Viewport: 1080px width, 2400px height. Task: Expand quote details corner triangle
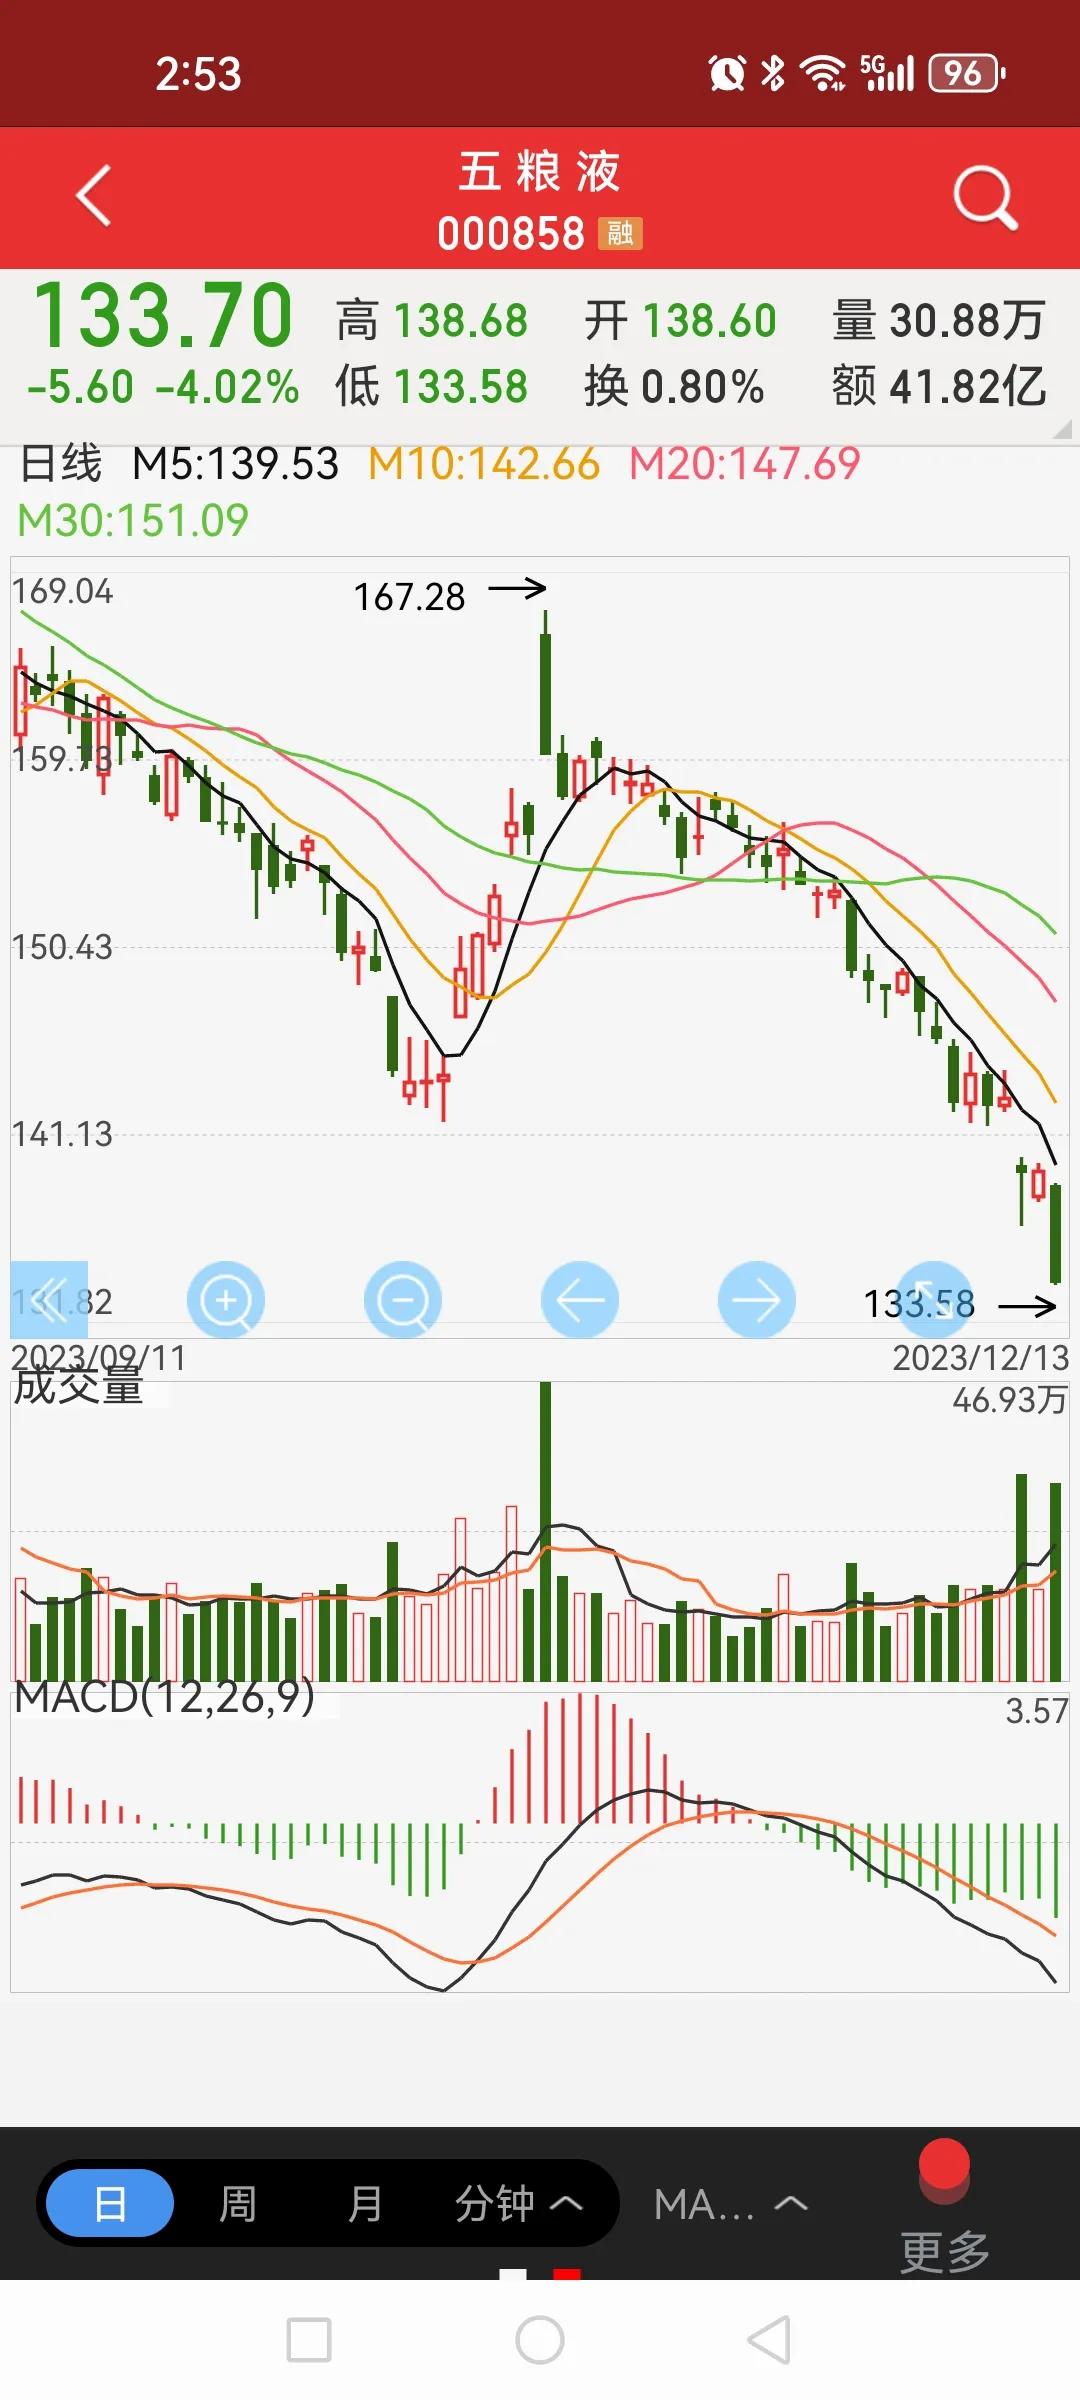1062,429
